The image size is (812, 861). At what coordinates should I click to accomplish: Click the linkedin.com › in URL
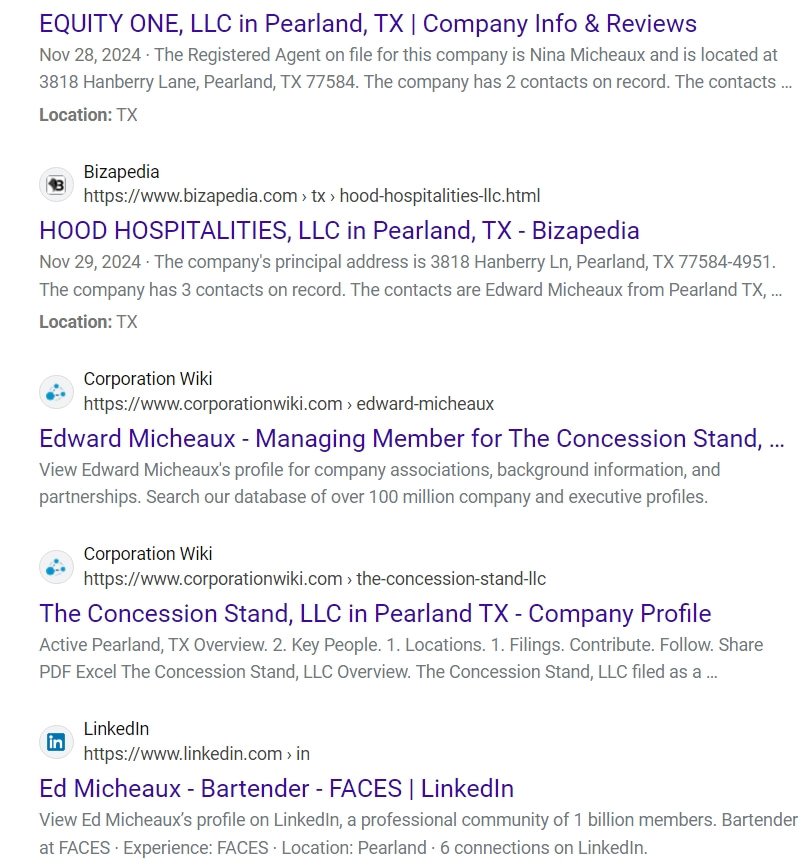(197, 754)
